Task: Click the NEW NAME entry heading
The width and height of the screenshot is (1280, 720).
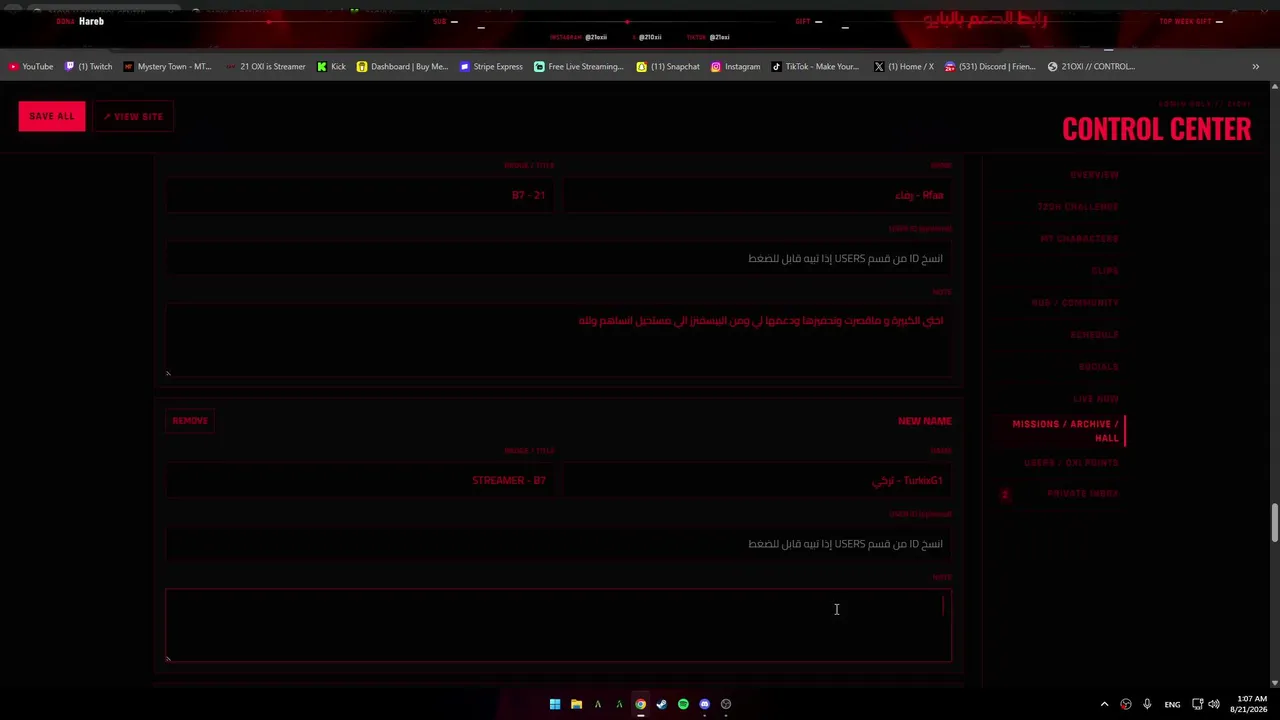Action: pyautogui.click(x=925, y=421)
